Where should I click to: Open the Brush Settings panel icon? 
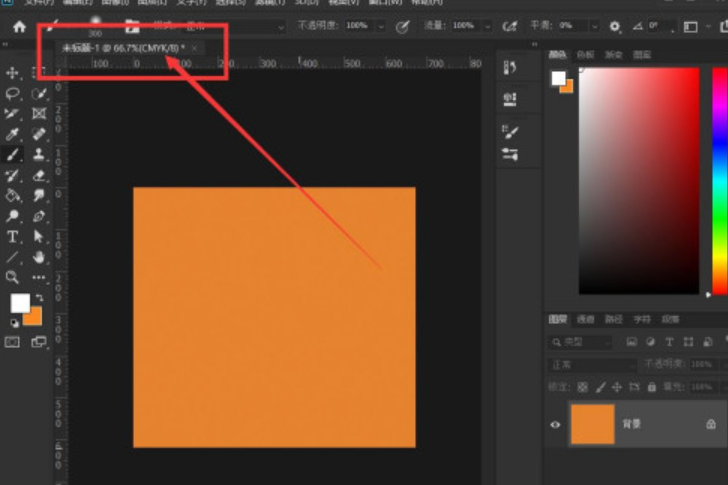[x=510, y=154]
